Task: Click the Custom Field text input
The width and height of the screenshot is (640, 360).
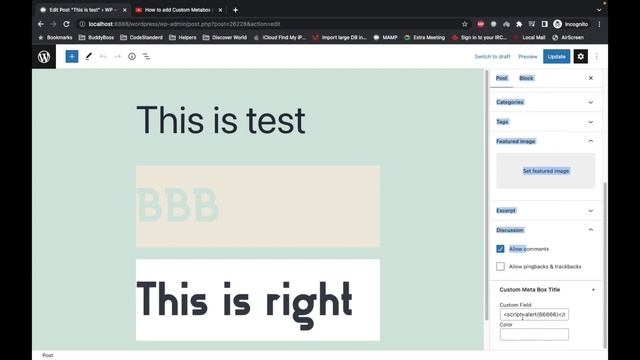Action: (x=534, y=314)
